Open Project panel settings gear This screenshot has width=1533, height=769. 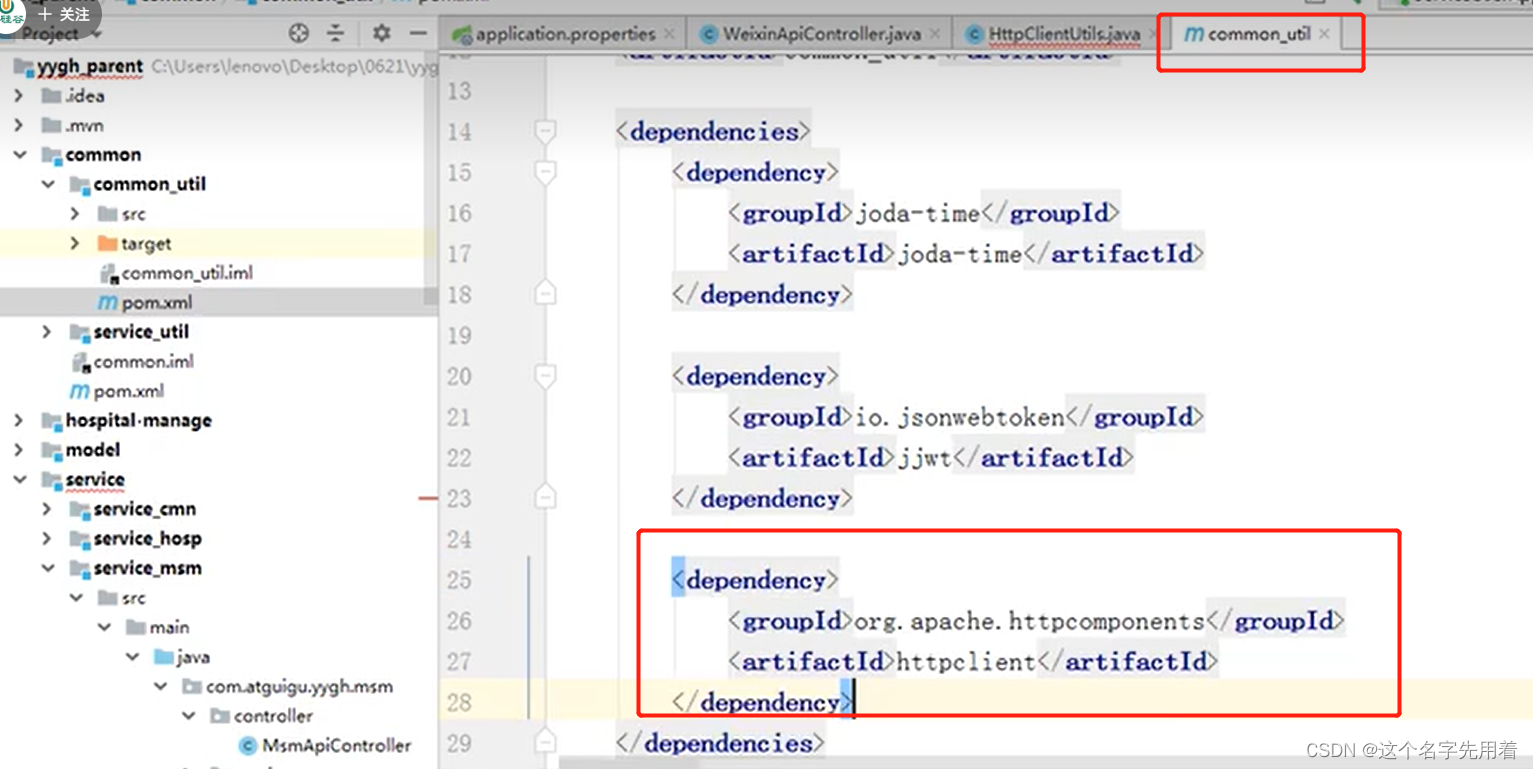382,34
